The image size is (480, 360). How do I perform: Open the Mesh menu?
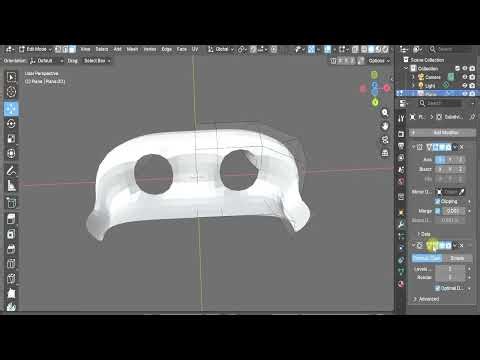click(x=132, y=49)
